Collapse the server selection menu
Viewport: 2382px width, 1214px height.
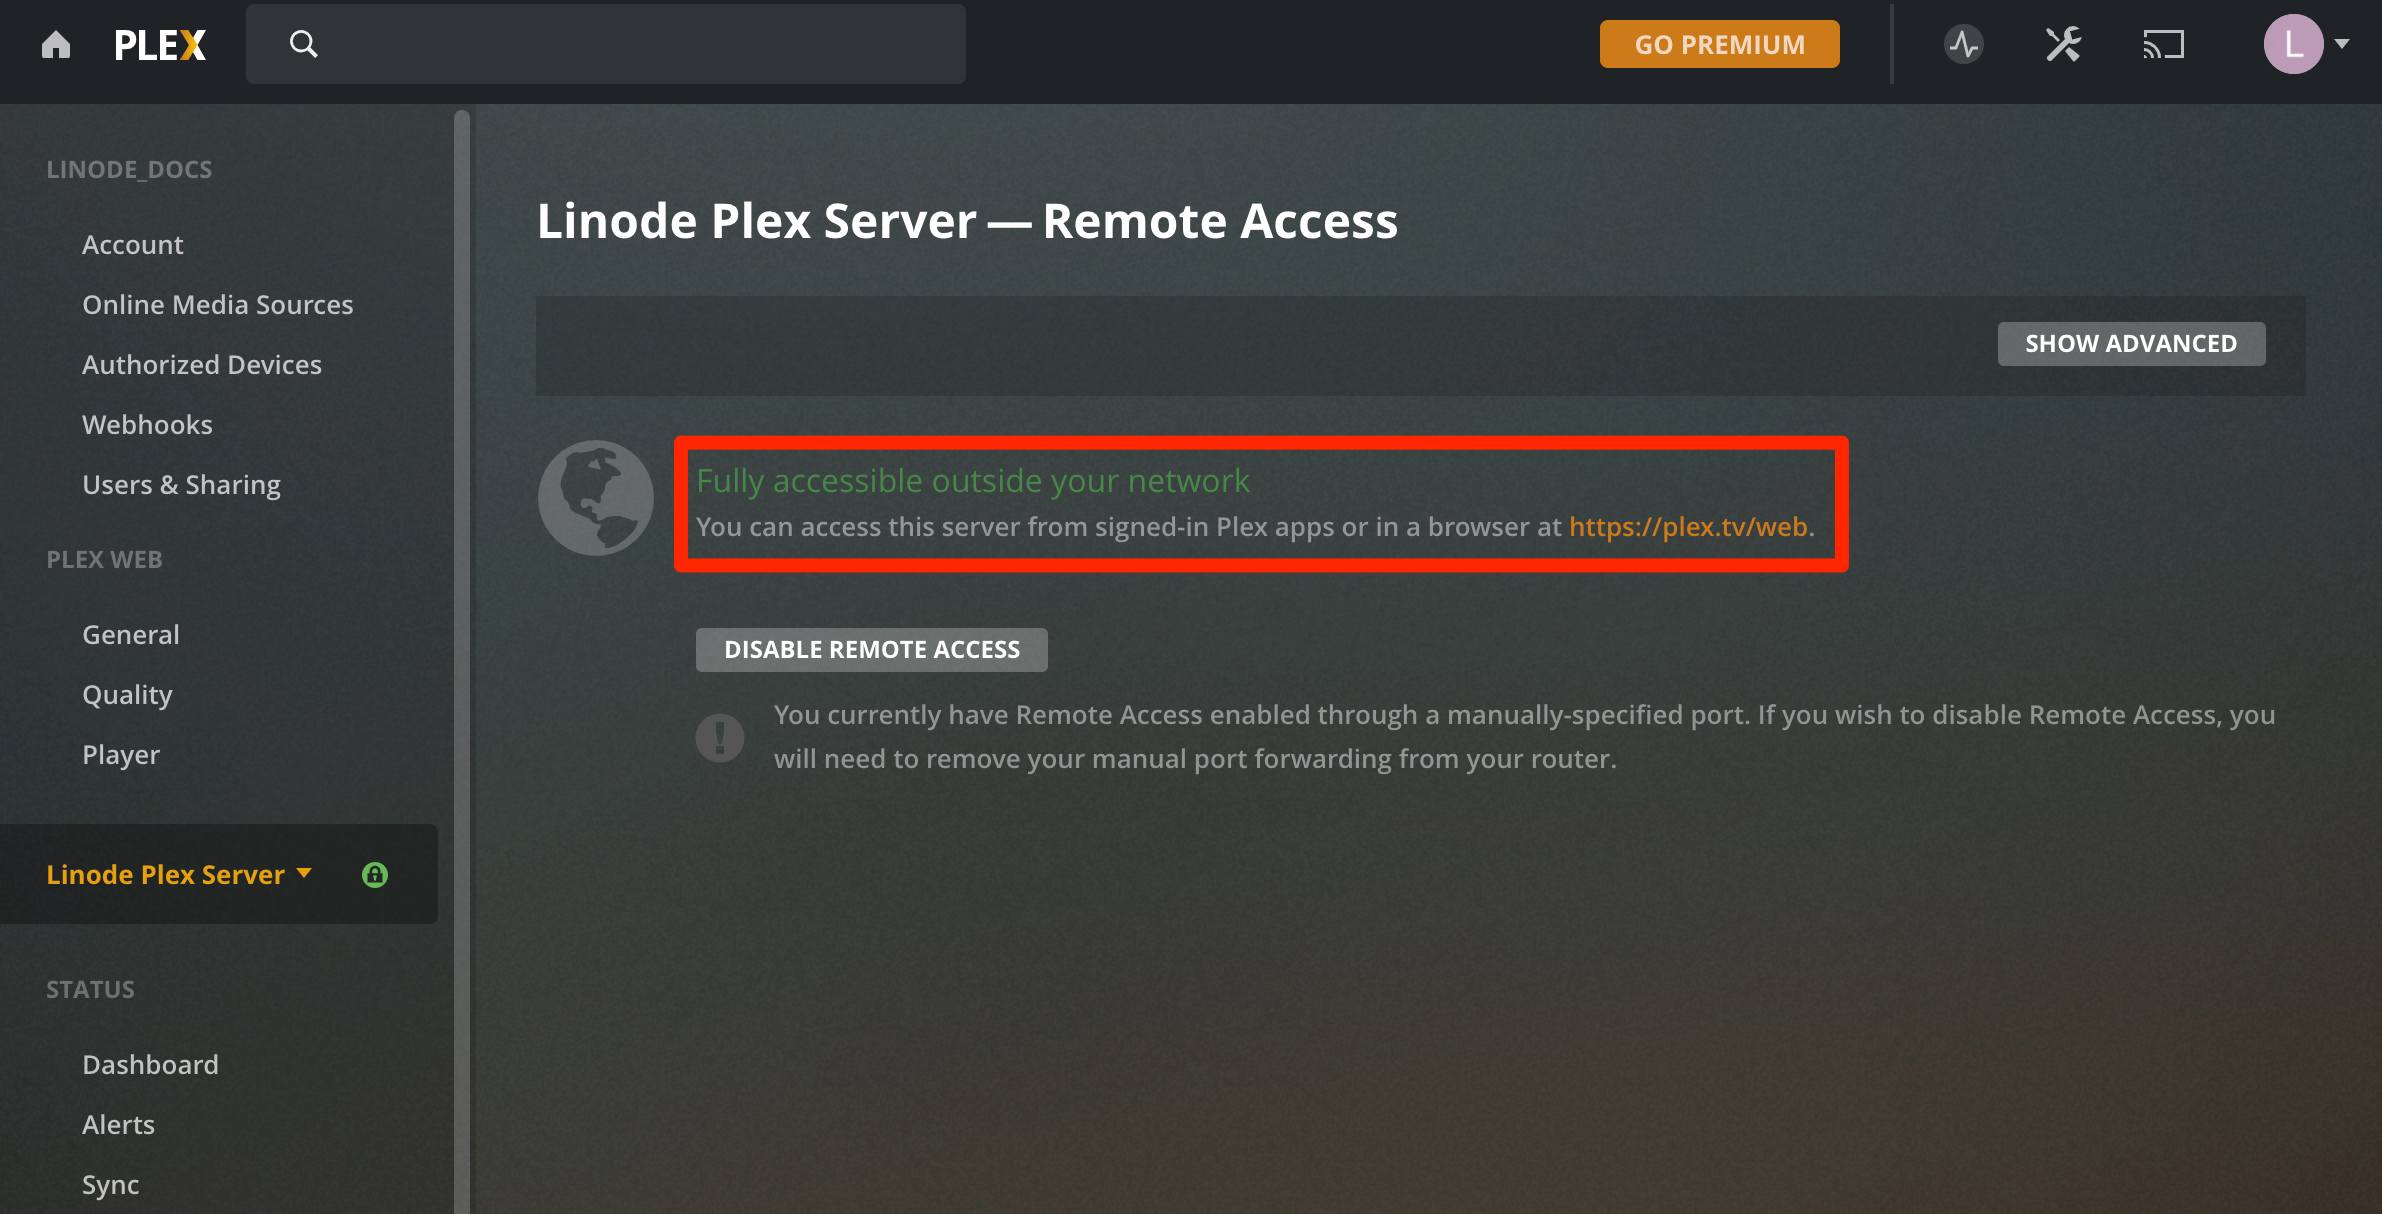[x=304, y=874]
